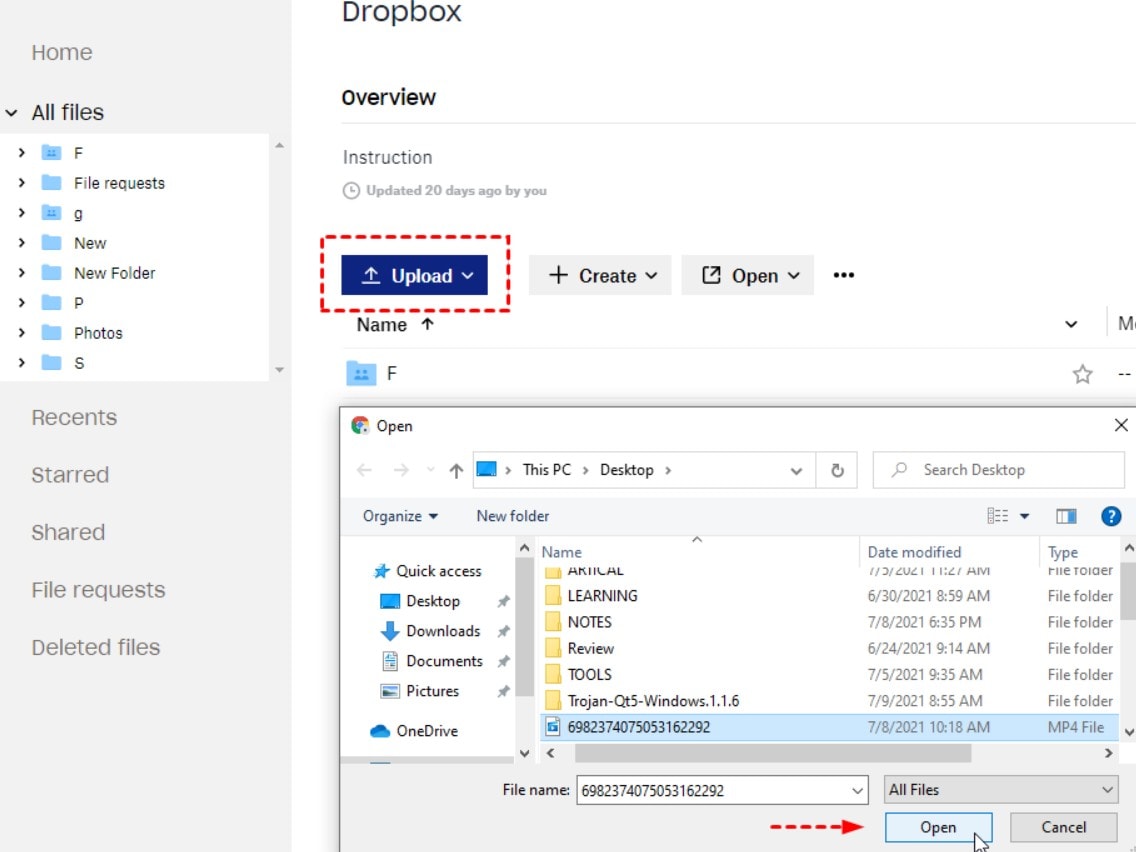
Task: Expand the P folder in sidebar tree
Action: 22,303
